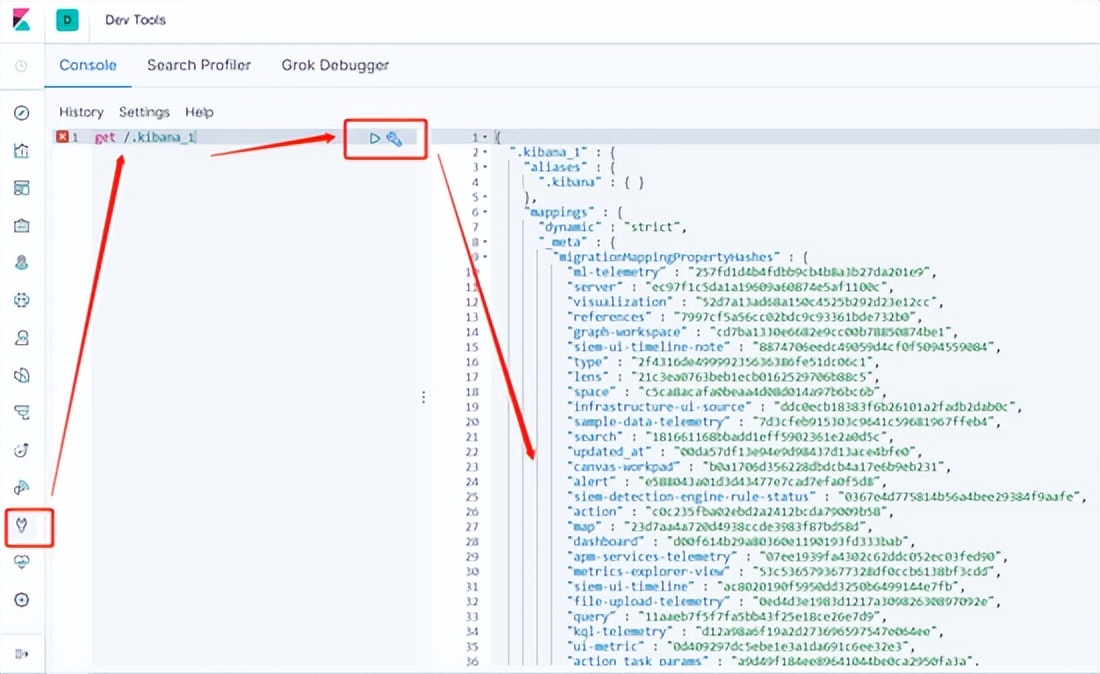Viewport: 1100px width, 674px height.
Task: Open Recently viewed clock icon
Action: [x=22, y=66]
